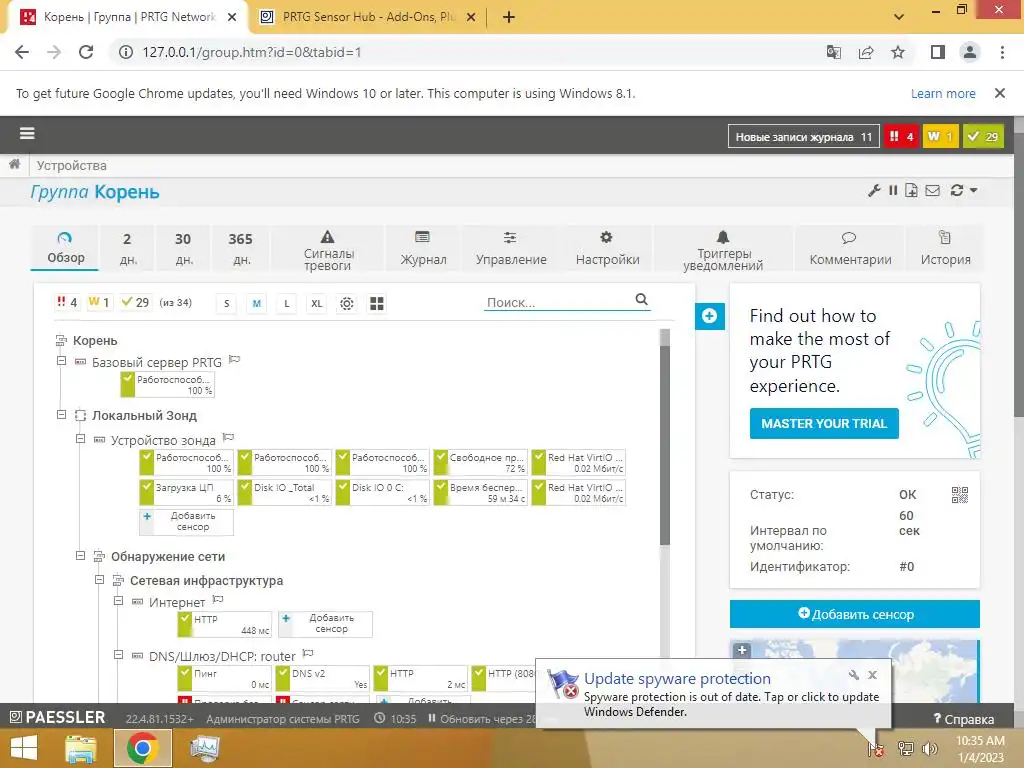Open the sunburst view gear icon
The width and height of the screenshot is (1024, 768).
(347, 304)
